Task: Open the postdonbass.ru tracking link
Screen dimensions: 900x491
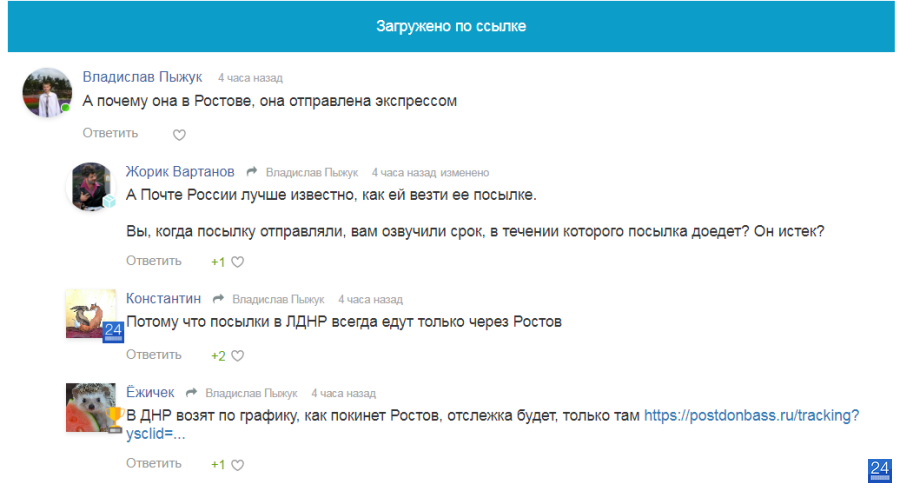Action: click(x=751, y=415)
